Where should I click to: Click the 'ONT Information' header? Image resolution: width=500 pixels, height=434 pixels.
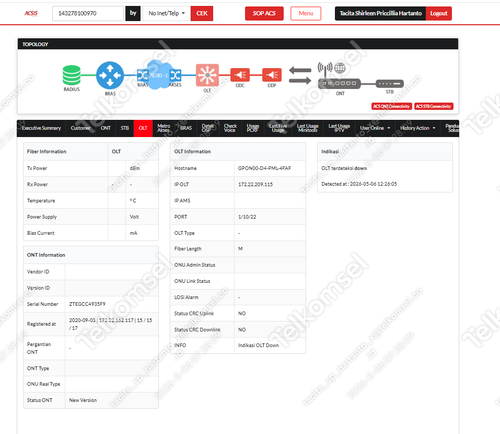click(46, 255)
